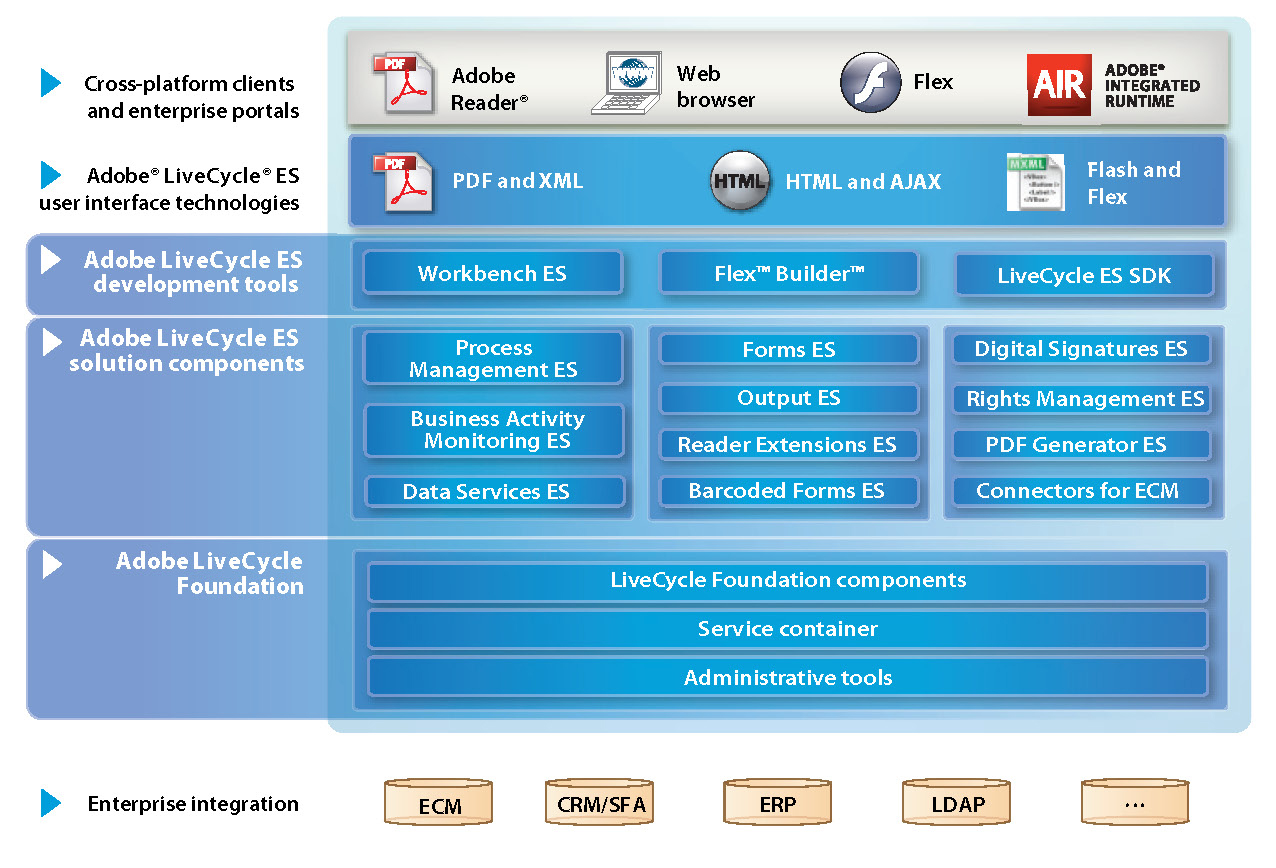Screen dimensions: 1276x868
Task: Select the Workbench ES box
Action: click(x=492, y=273)
